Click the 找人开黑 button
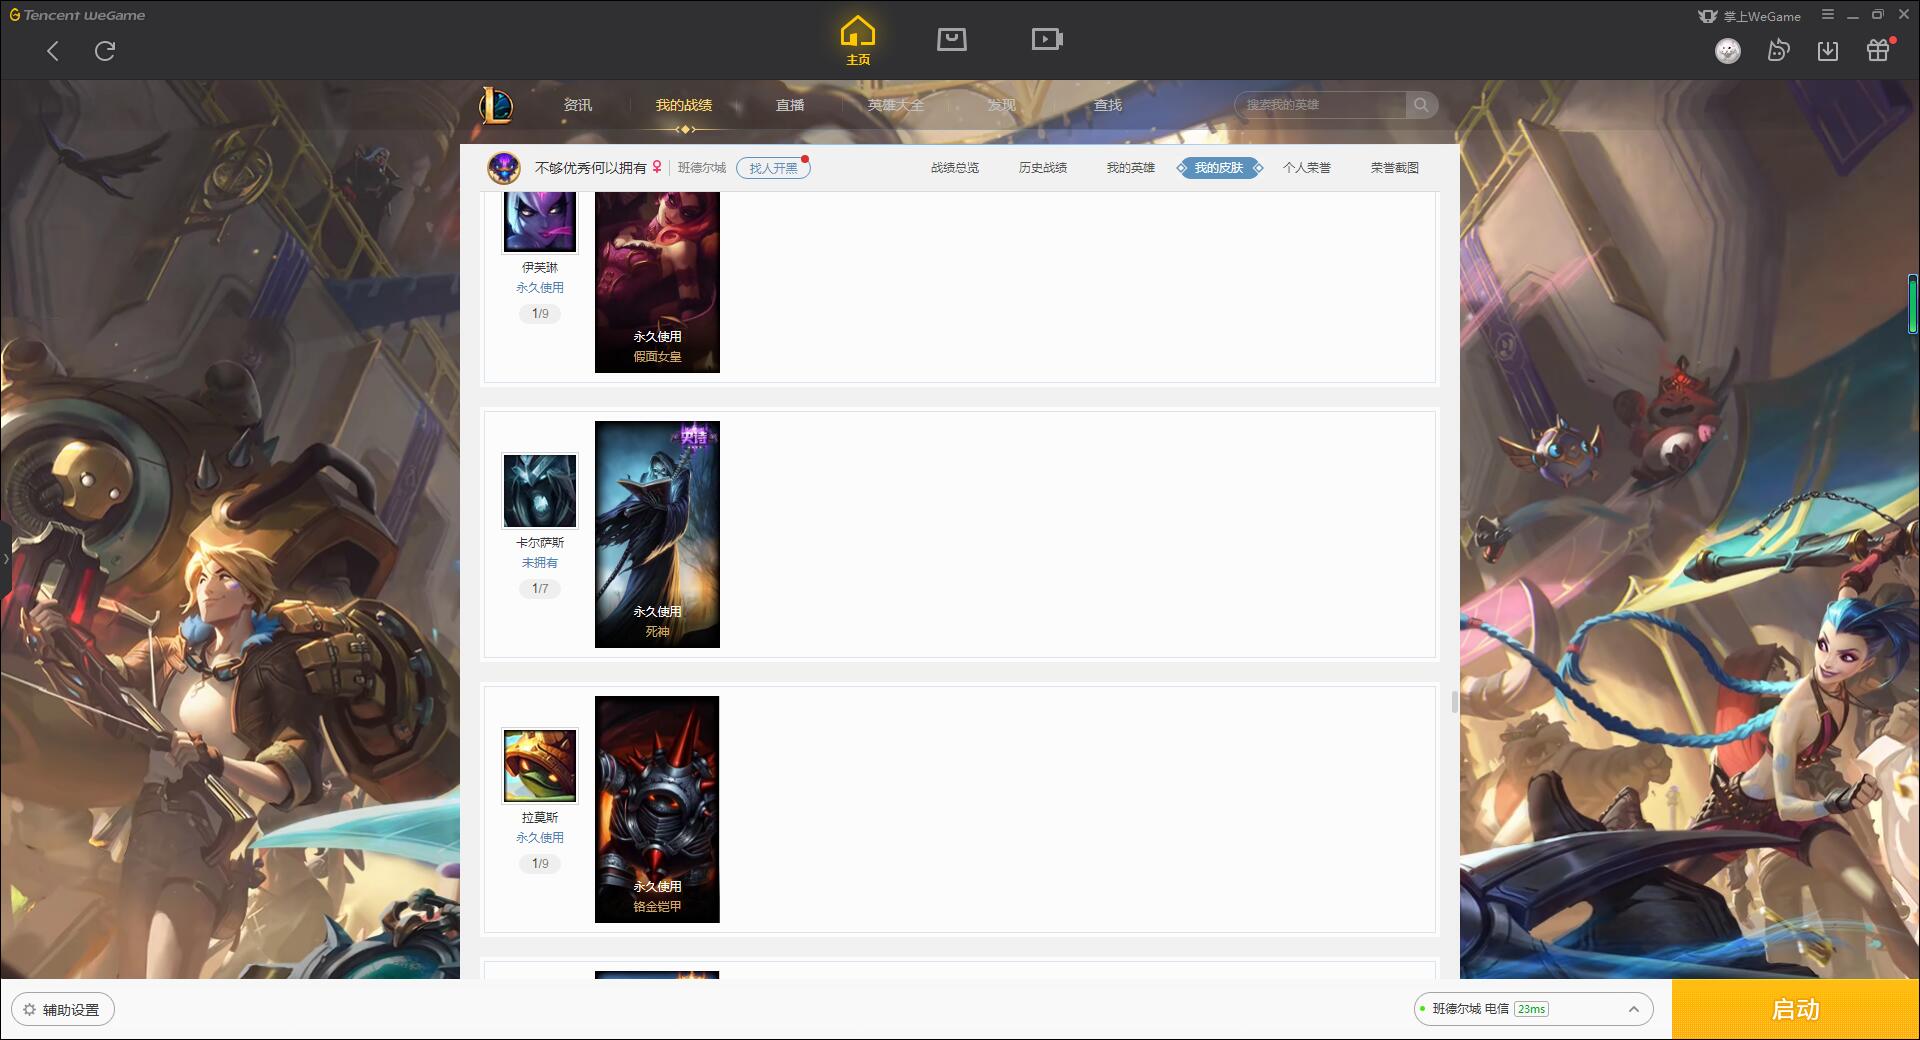This screenshot has width=1920, height=1040. pyautogui.click(x=773, y=168)
